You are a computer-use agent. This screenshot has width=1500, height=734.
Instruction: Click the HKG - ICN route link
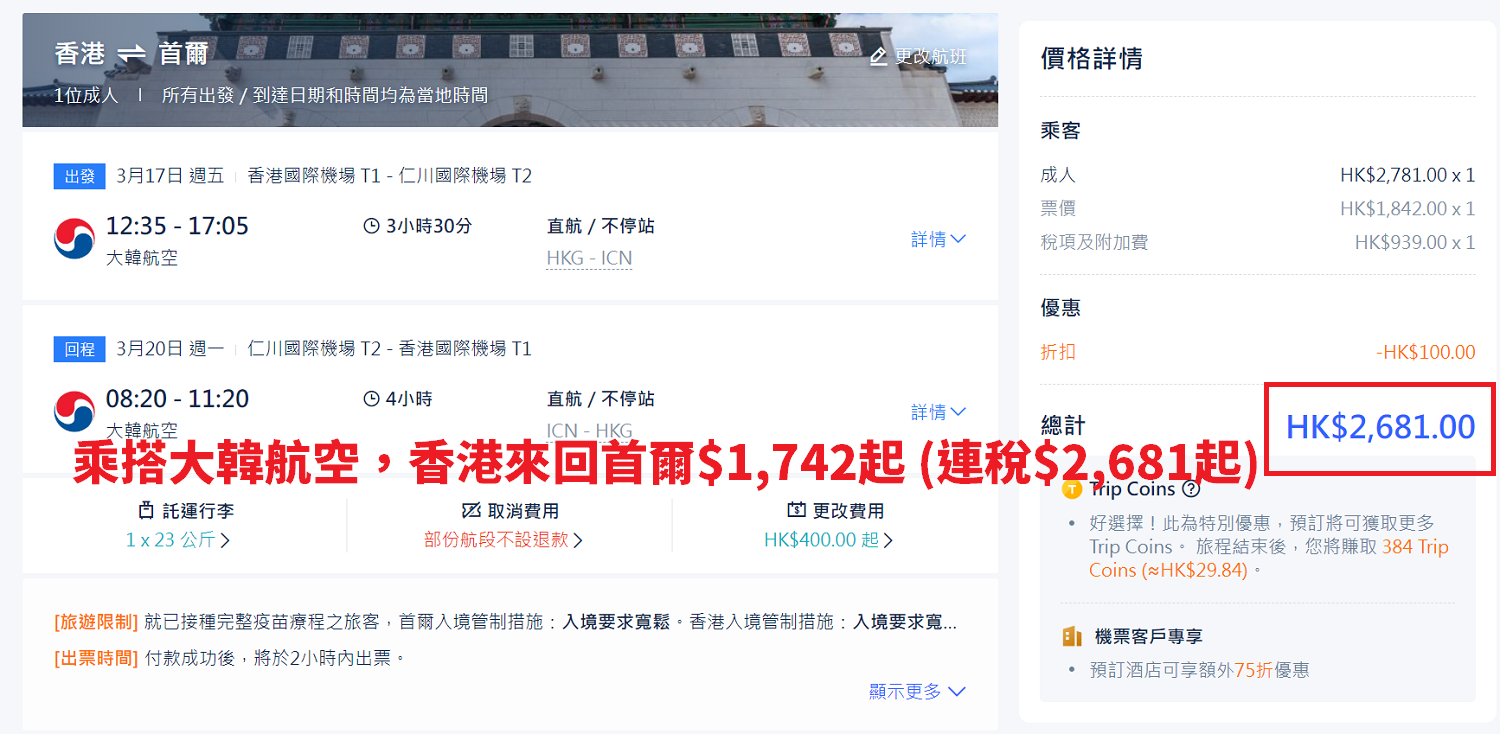click(x=589, y=258)
